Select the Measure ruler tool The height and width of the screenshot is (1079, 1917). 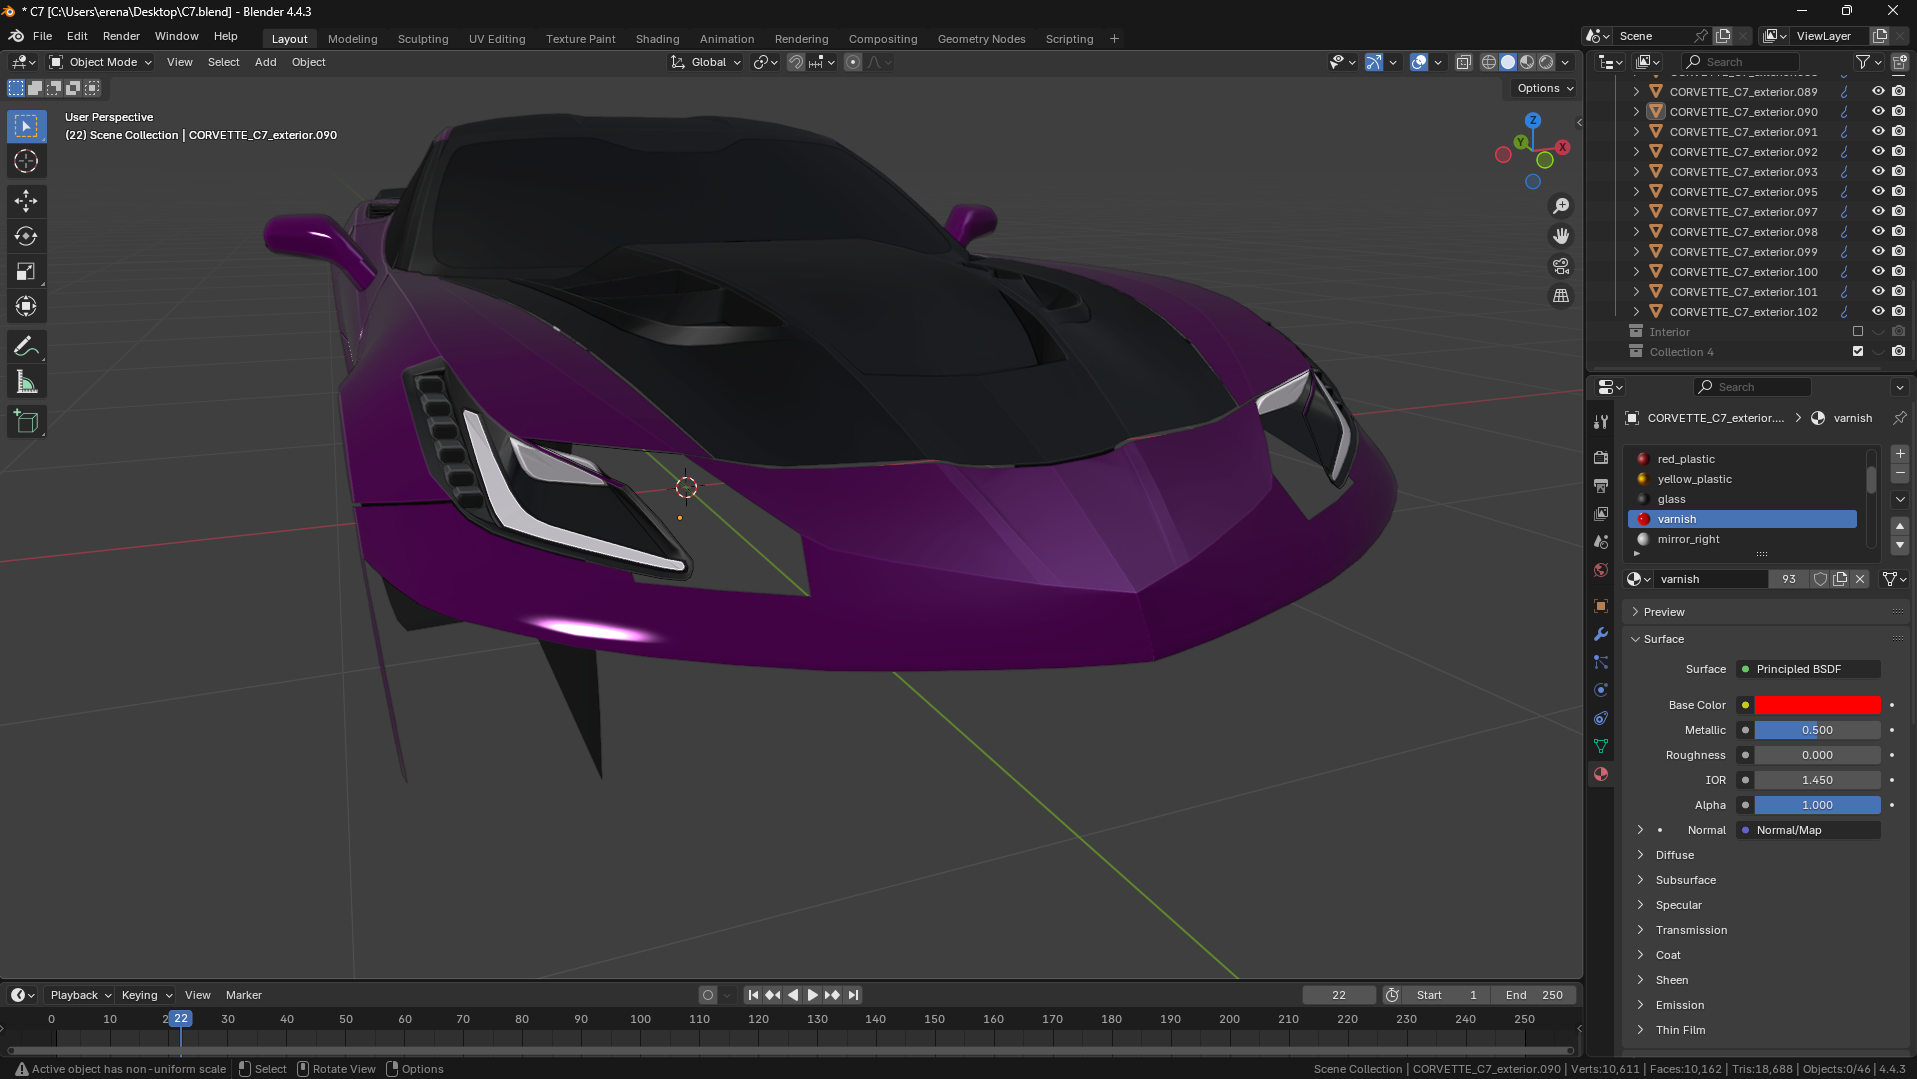[26, 383]
